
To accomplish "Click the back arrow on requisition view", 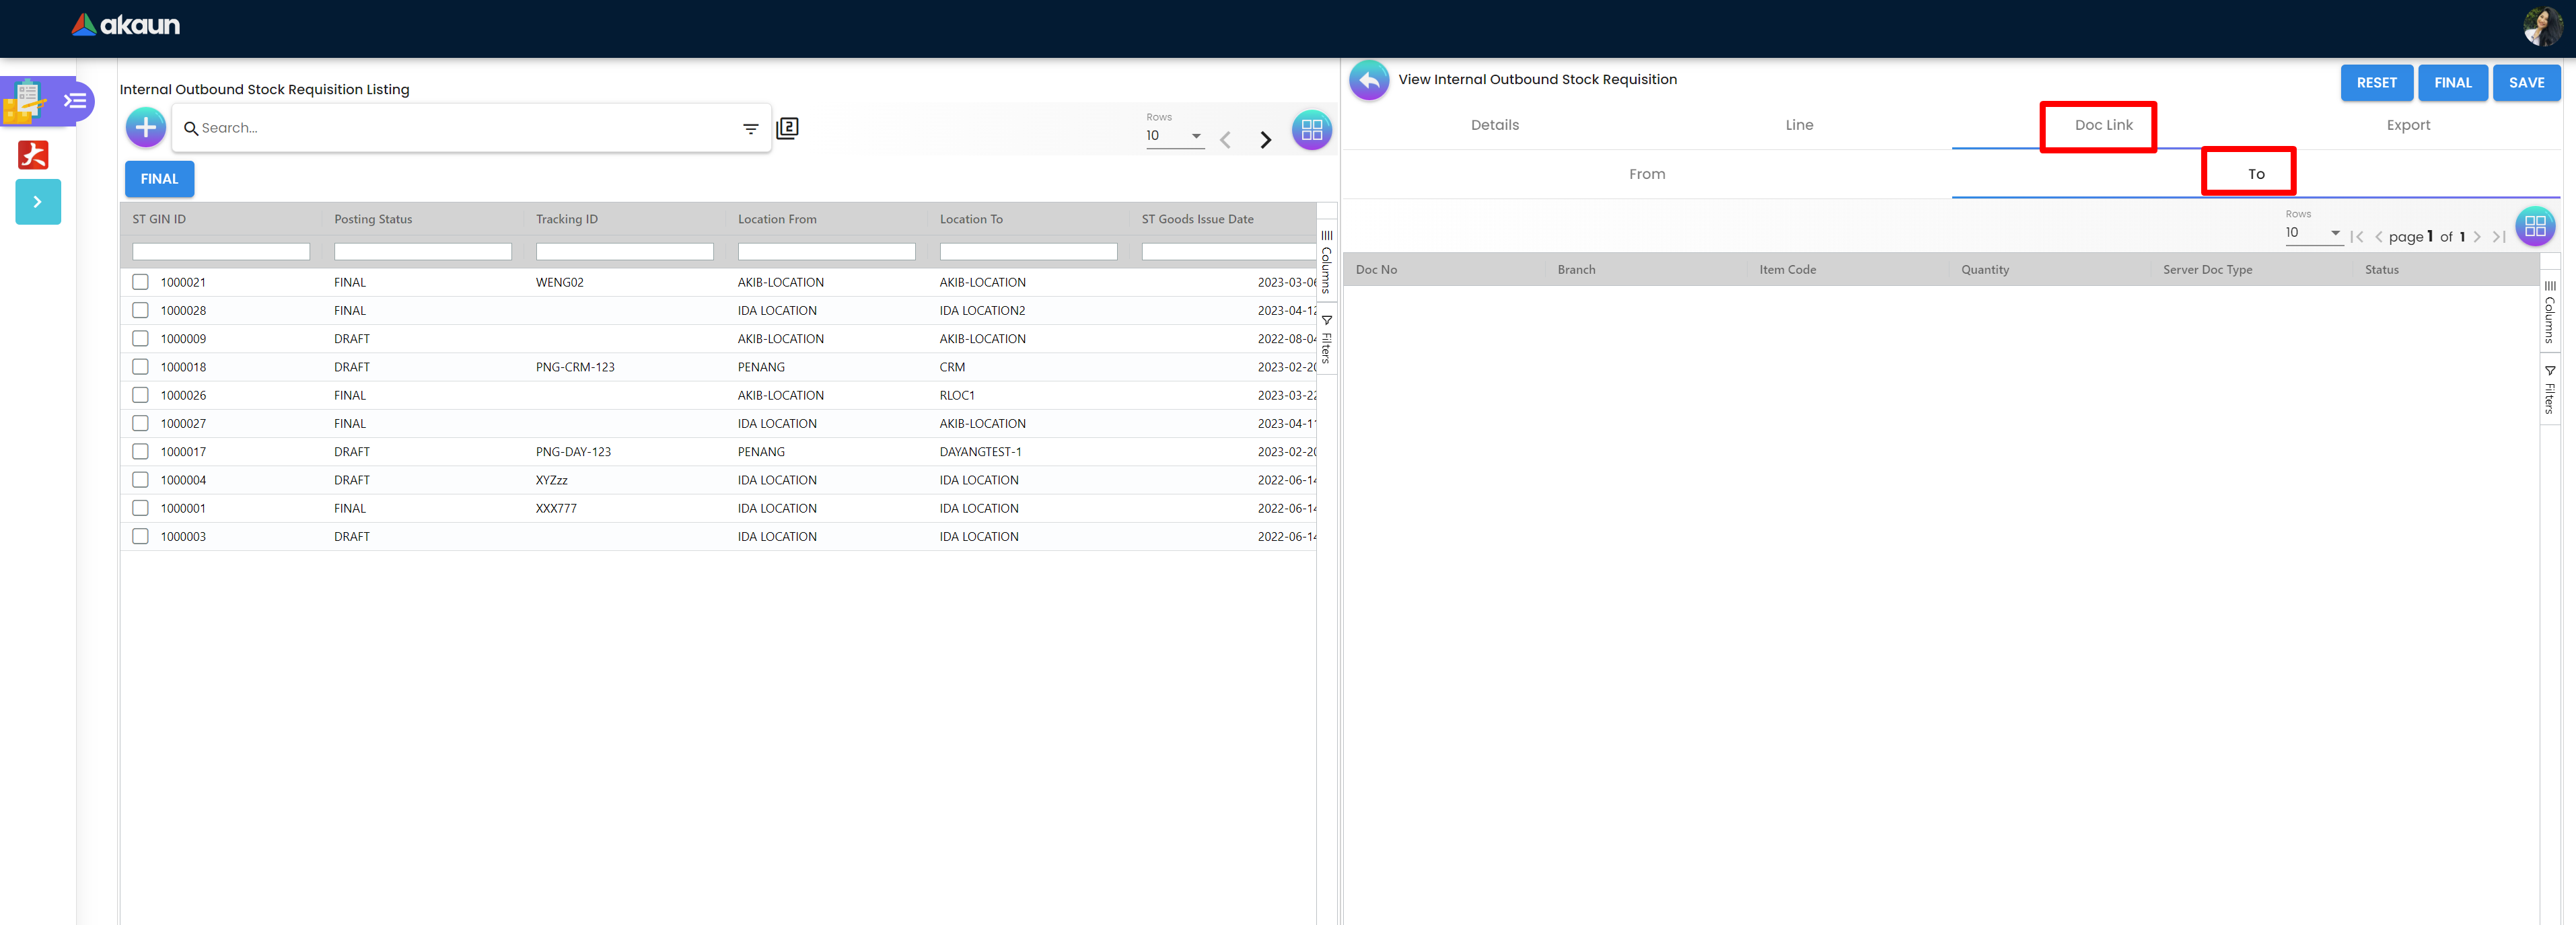I will 1369,80.
